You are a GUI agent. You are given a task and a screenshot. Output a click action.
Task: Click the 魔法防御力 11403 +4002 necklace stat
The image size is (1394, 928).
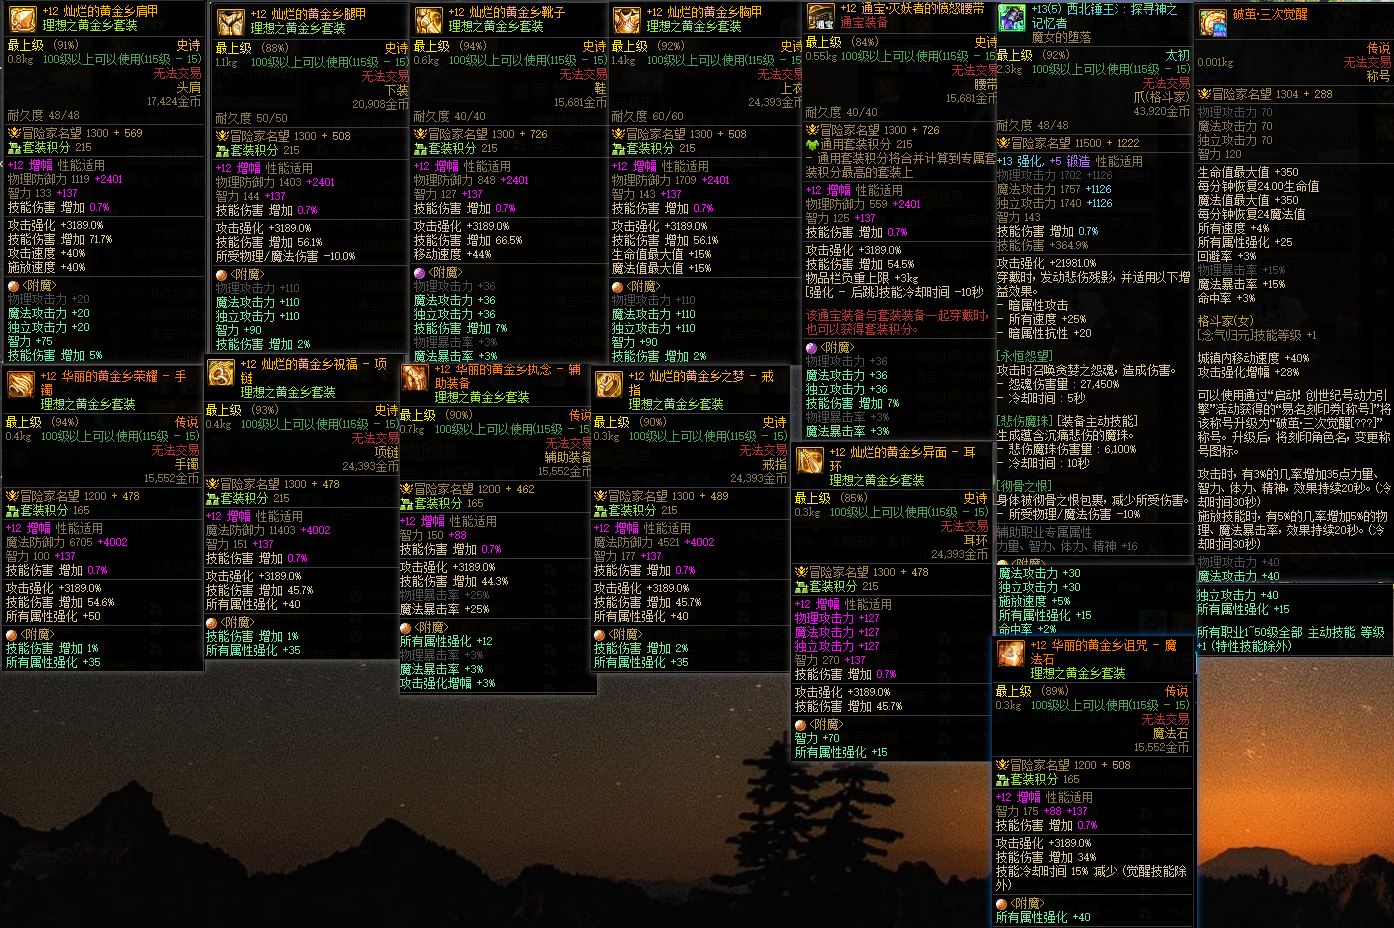(x=268, y=530)
